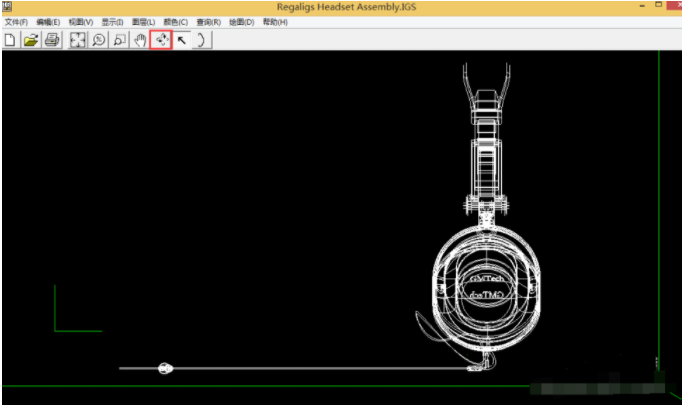This screenshot has width=683, height=405.
Task: Minimize the Regaligs Headset Assembly window
Action: pos(642,6)
